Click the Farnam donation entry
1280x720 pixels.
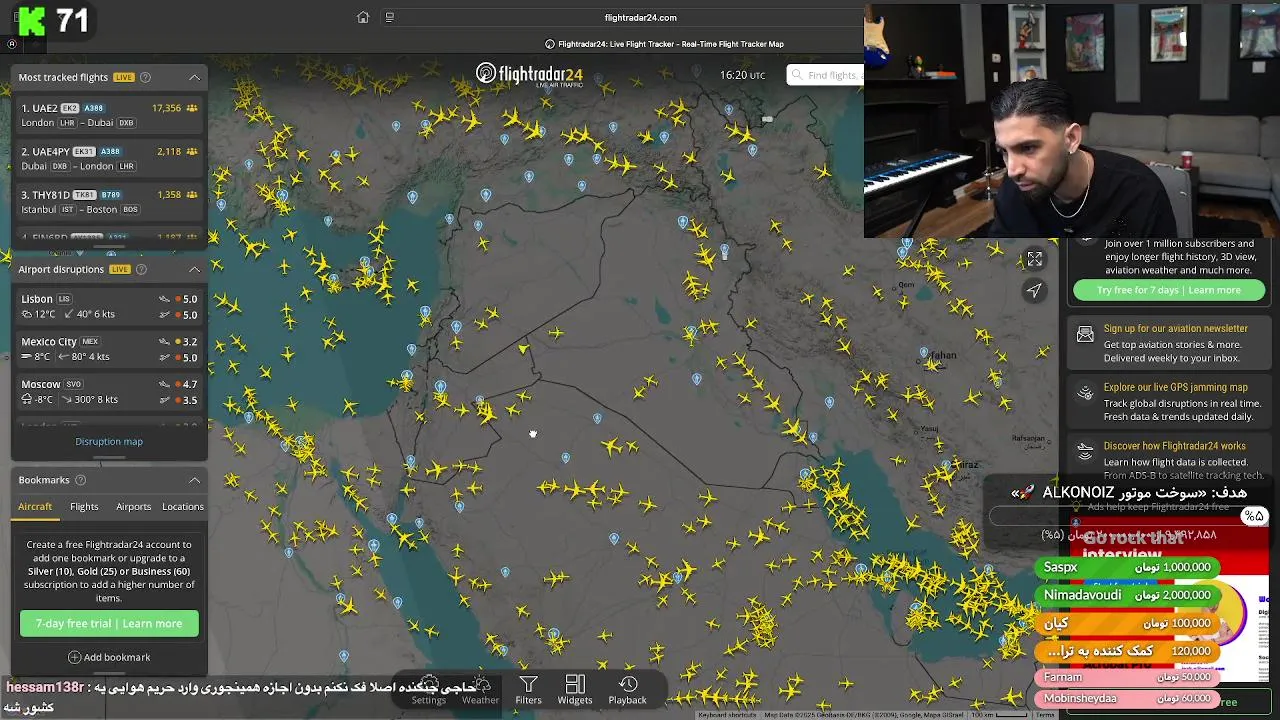pyautogui.click(x=1127, y=677)
